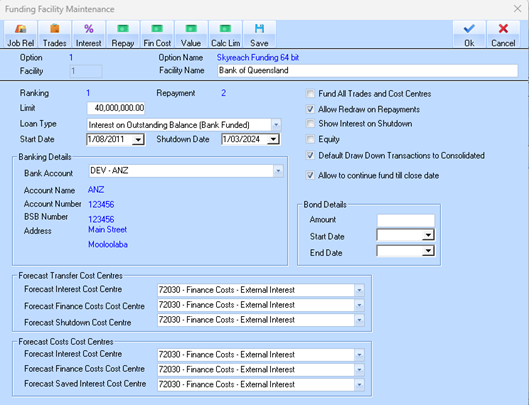Click the ANZ account name value
Screen dimensions: 529x405
pos(96,190)
